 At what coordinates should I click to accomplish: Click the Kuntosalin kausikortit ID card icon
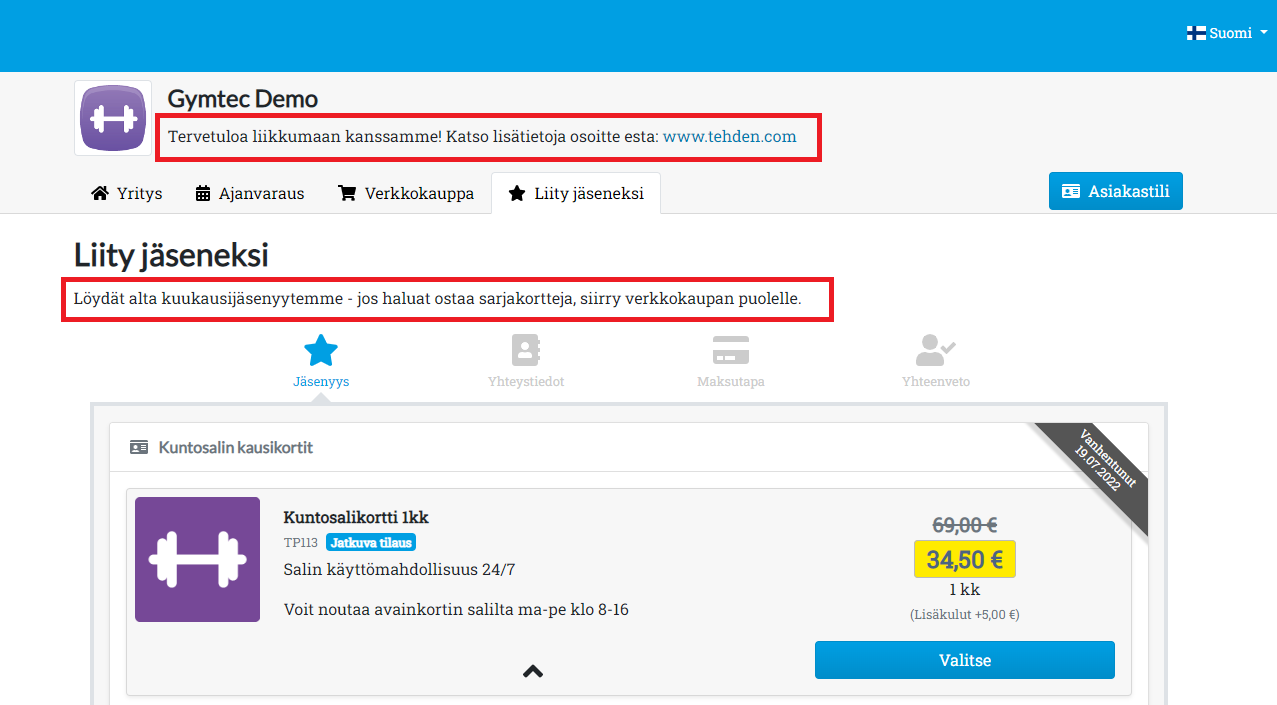(x=139, y=447)
